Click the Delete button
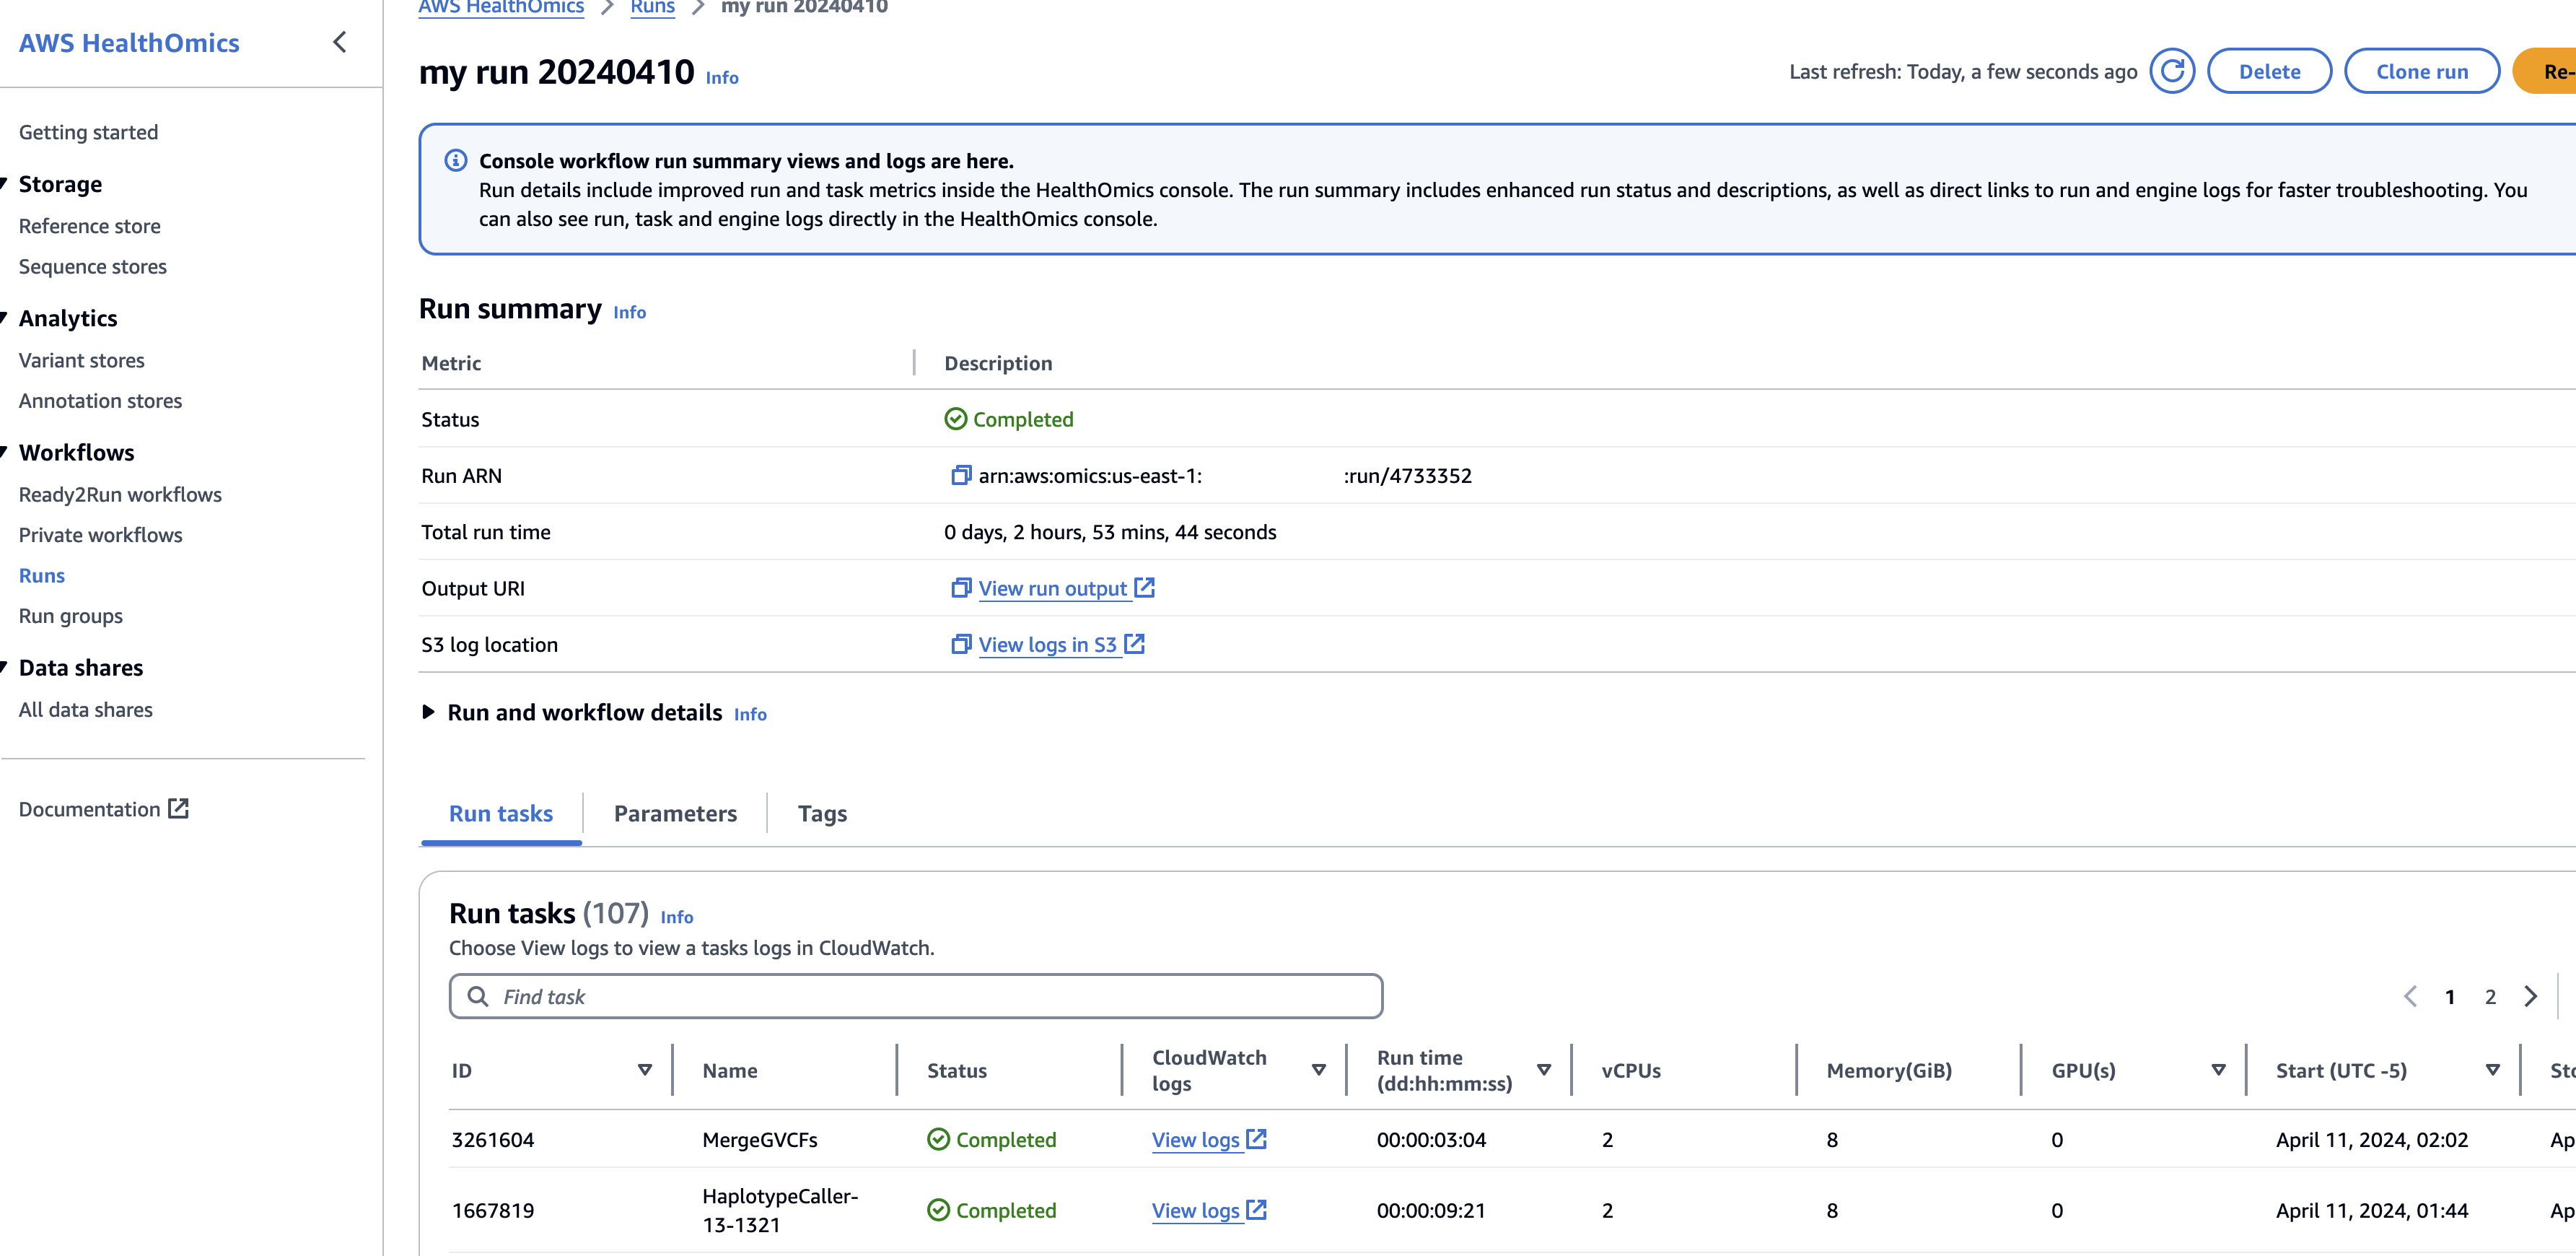The image size is (2576, 1256). click(2269, 71)
